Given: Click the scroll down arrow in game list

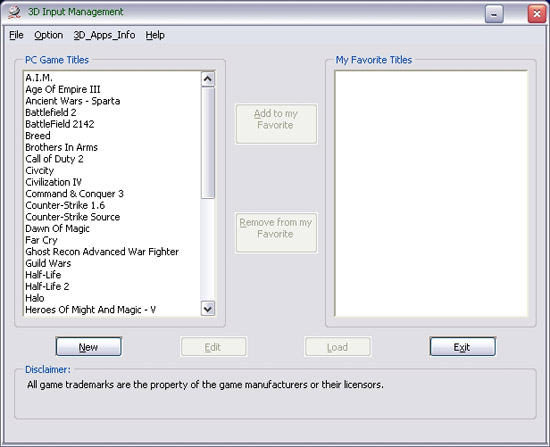Looking at the screenshot, I should pyautogui.click(x=208, y=309).
